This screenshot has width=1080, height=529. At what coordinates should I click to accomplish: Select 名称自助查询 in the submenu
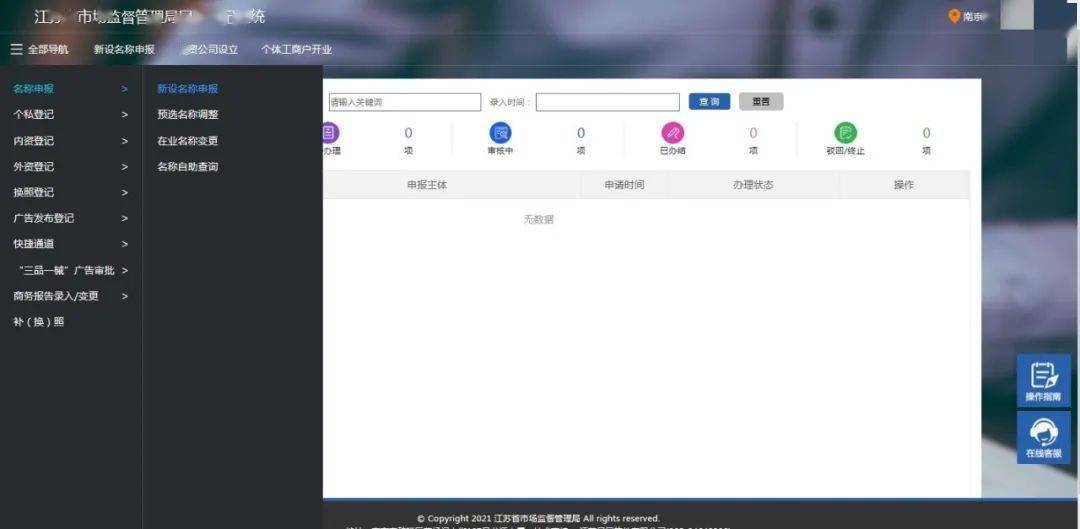tap(187, 167)
